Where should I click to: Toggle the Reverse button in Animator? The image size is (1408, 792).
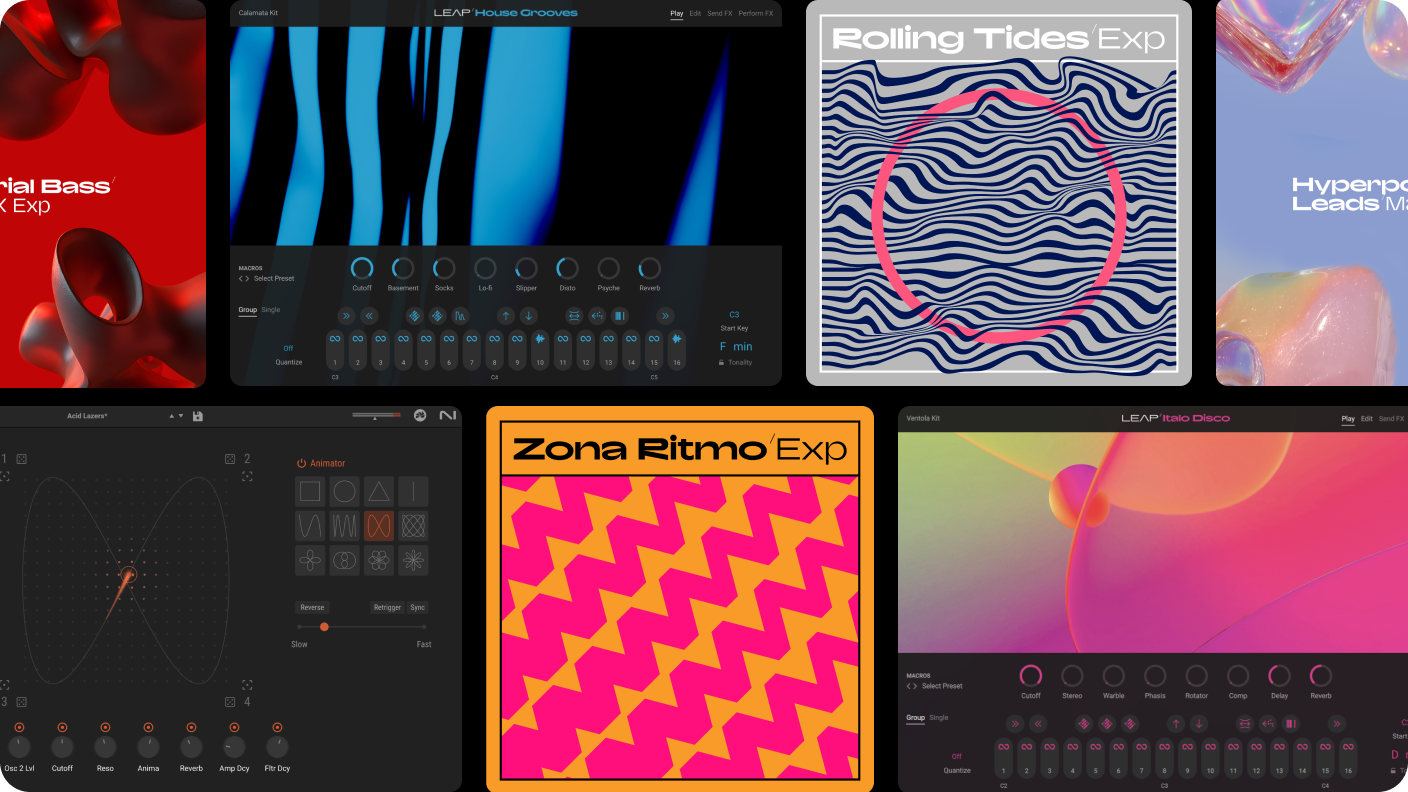[x=312, y=607]
